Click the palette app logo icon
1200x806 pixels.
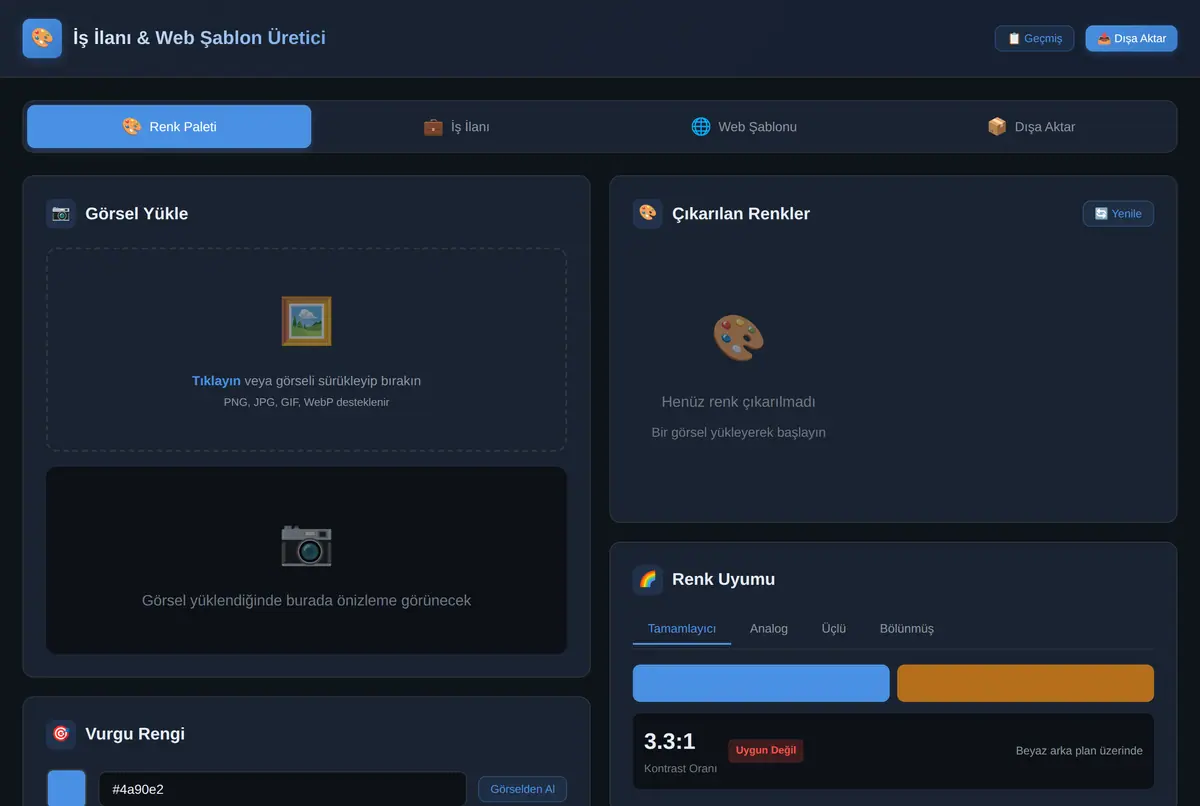pos(42,38)
